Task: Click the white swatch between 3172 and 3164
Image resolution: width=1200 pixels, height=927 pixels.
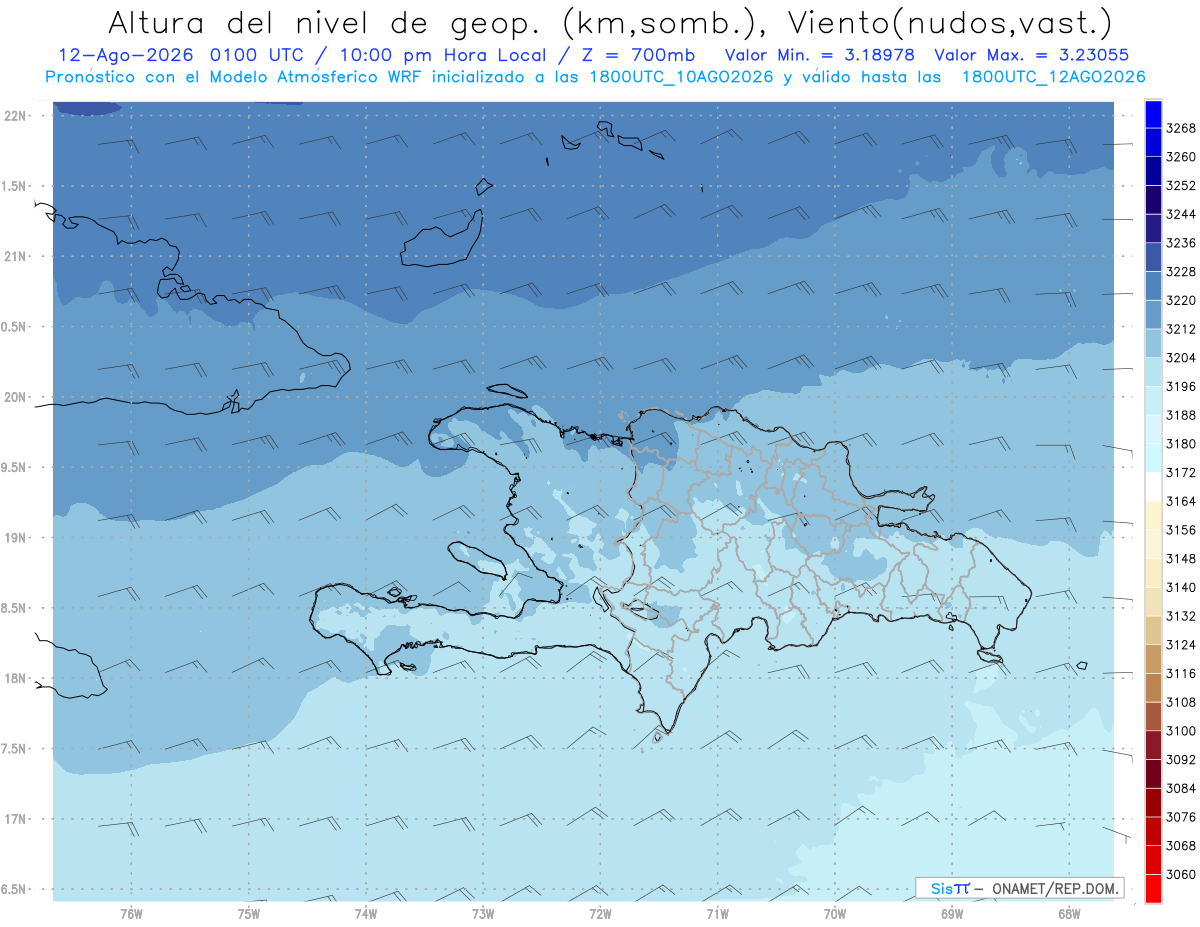Action: pyautogui.click(x=1153, y=486)
